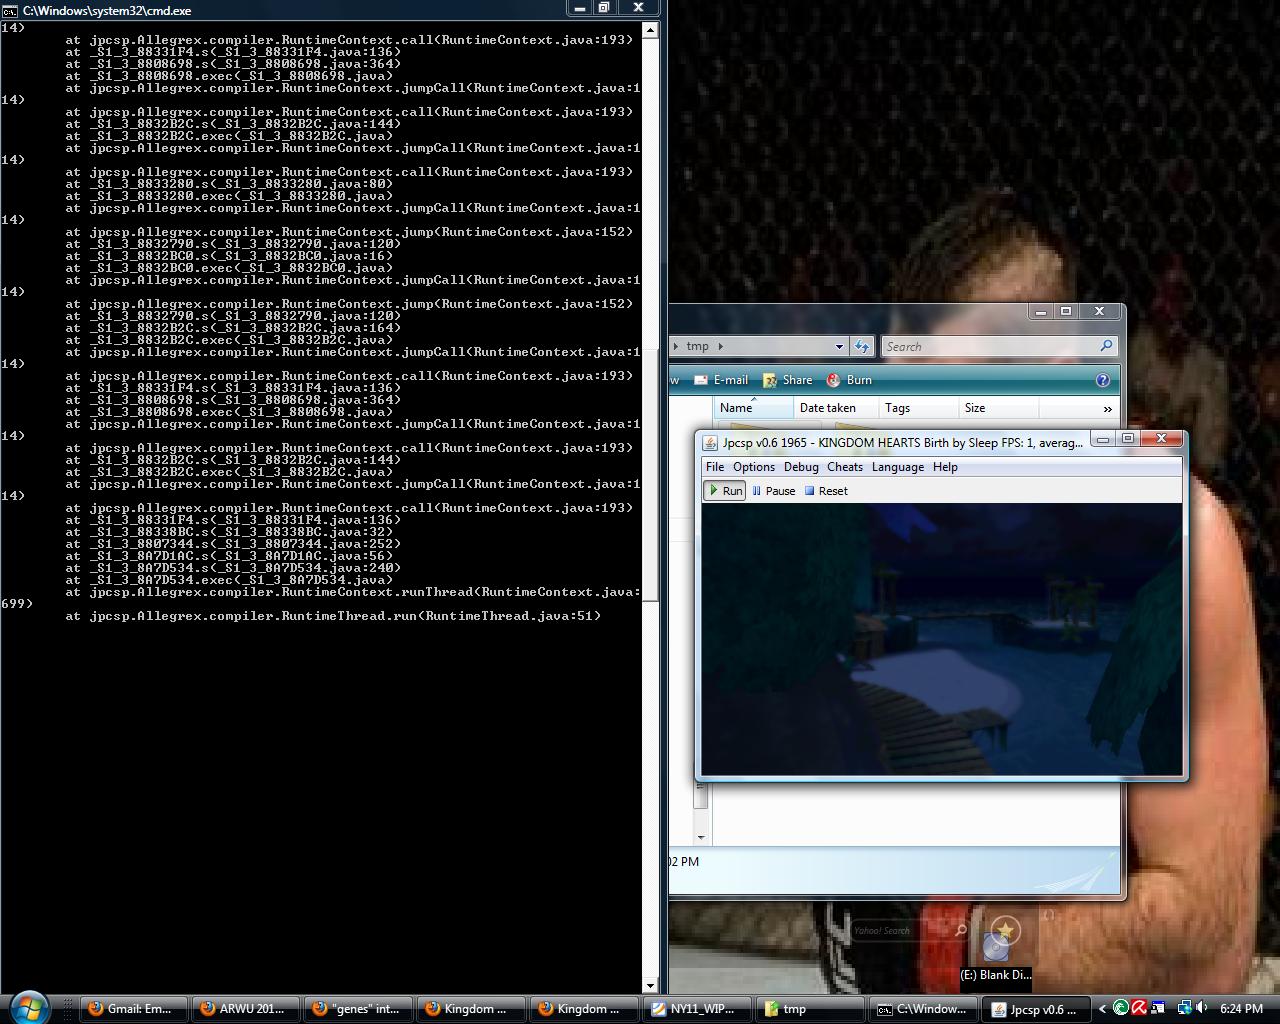The height and width of the screenshot is (1024, 1280).
Task: Open the Debug menu in Jpcsp
Action: [801, 467]
